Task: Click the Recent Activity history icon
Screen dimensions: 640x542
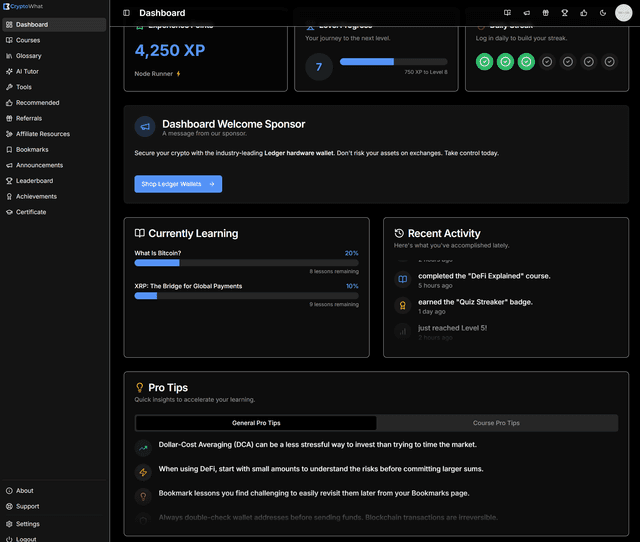Action: tap(399, 233)
